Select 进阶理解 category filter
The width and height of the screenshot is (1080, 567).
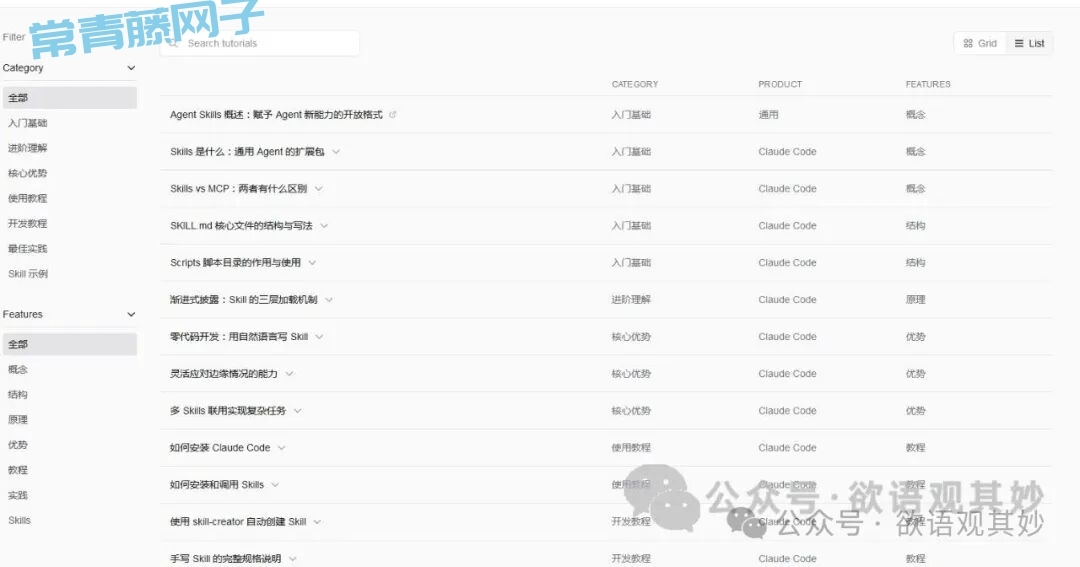pyautogui.click(x=28, y=148)
